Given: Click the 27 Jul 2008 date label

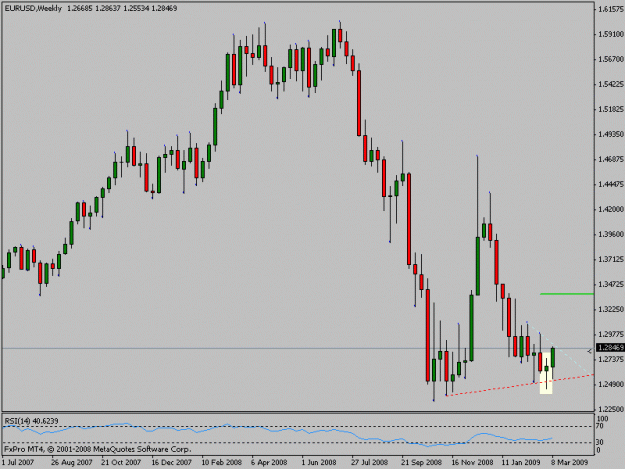Looking at the screenshot, I should tap(369, 463).
